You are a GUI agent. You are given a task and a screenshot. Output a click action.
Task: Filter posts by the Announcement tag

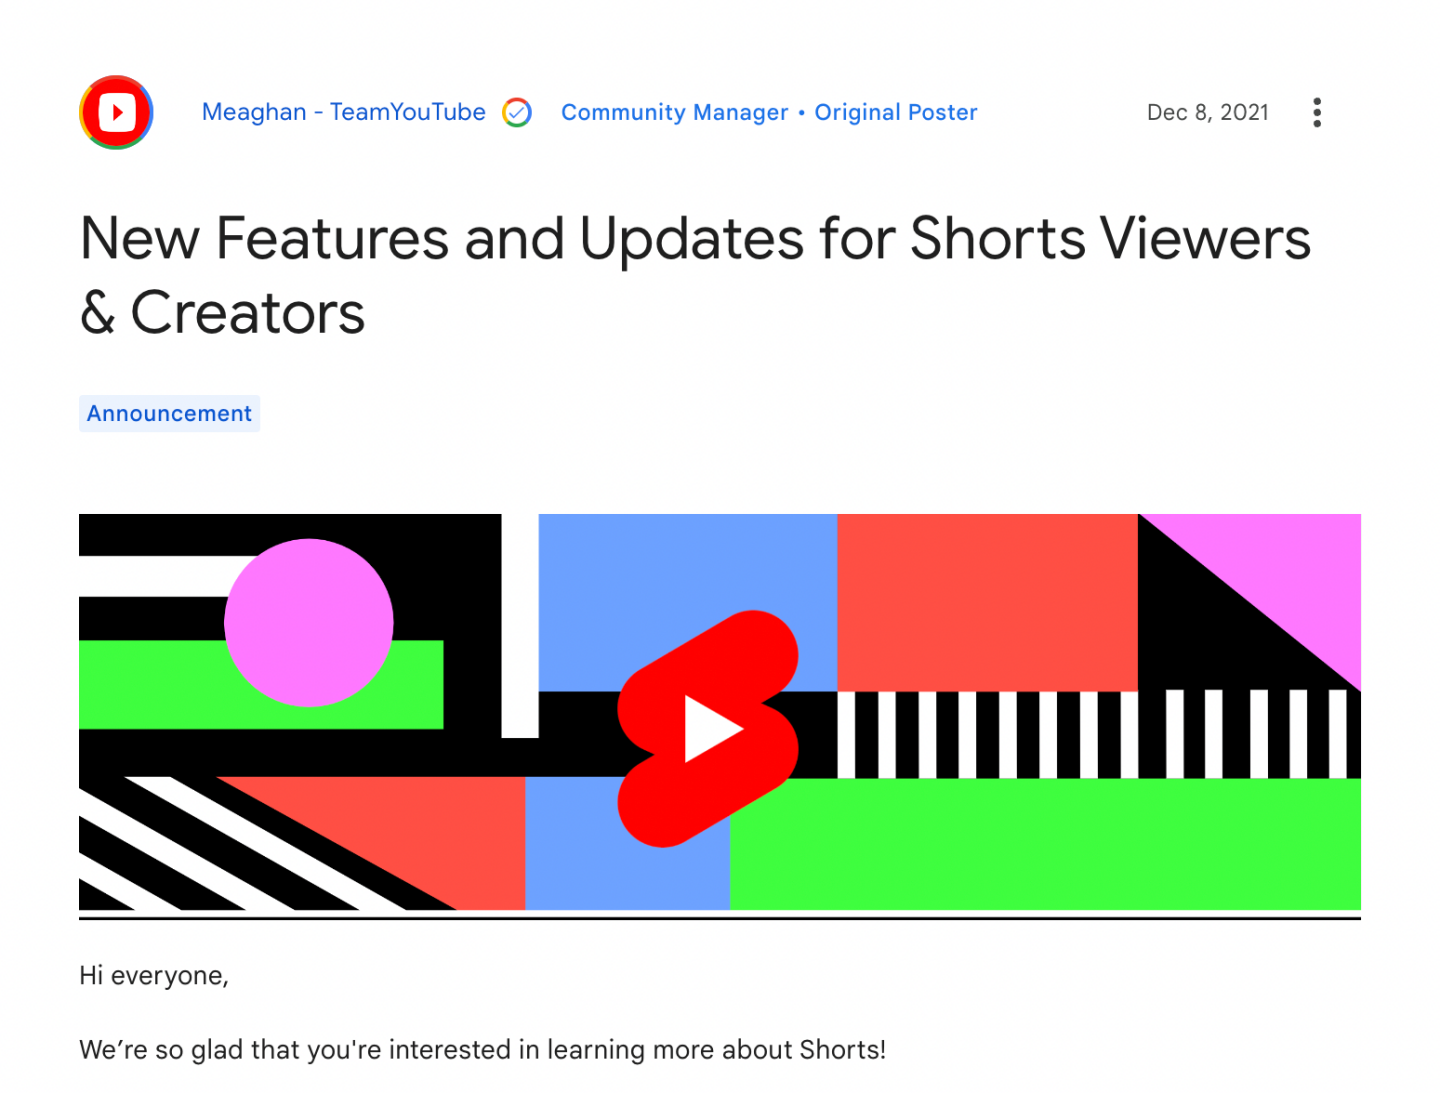point(169,413)
